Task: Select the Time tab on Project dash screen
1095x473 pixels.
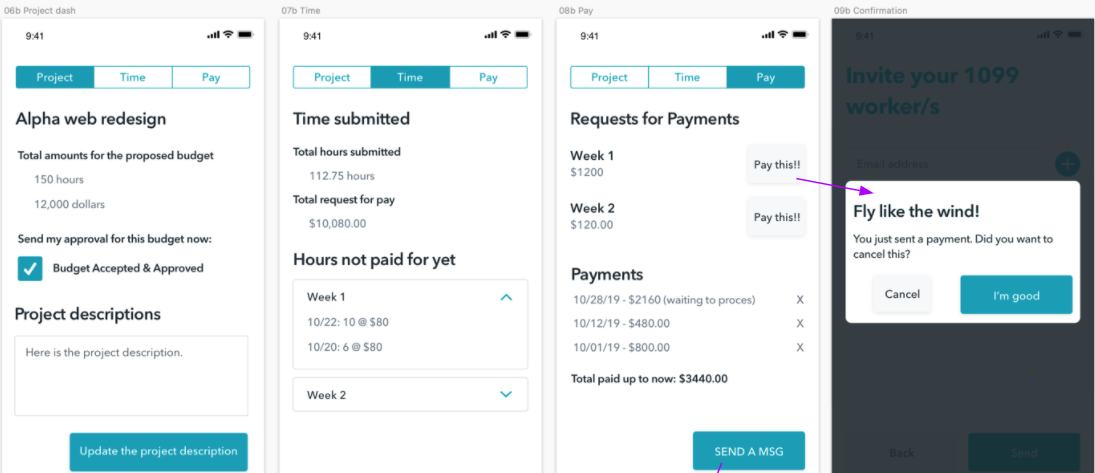Action: click(133, 77)
